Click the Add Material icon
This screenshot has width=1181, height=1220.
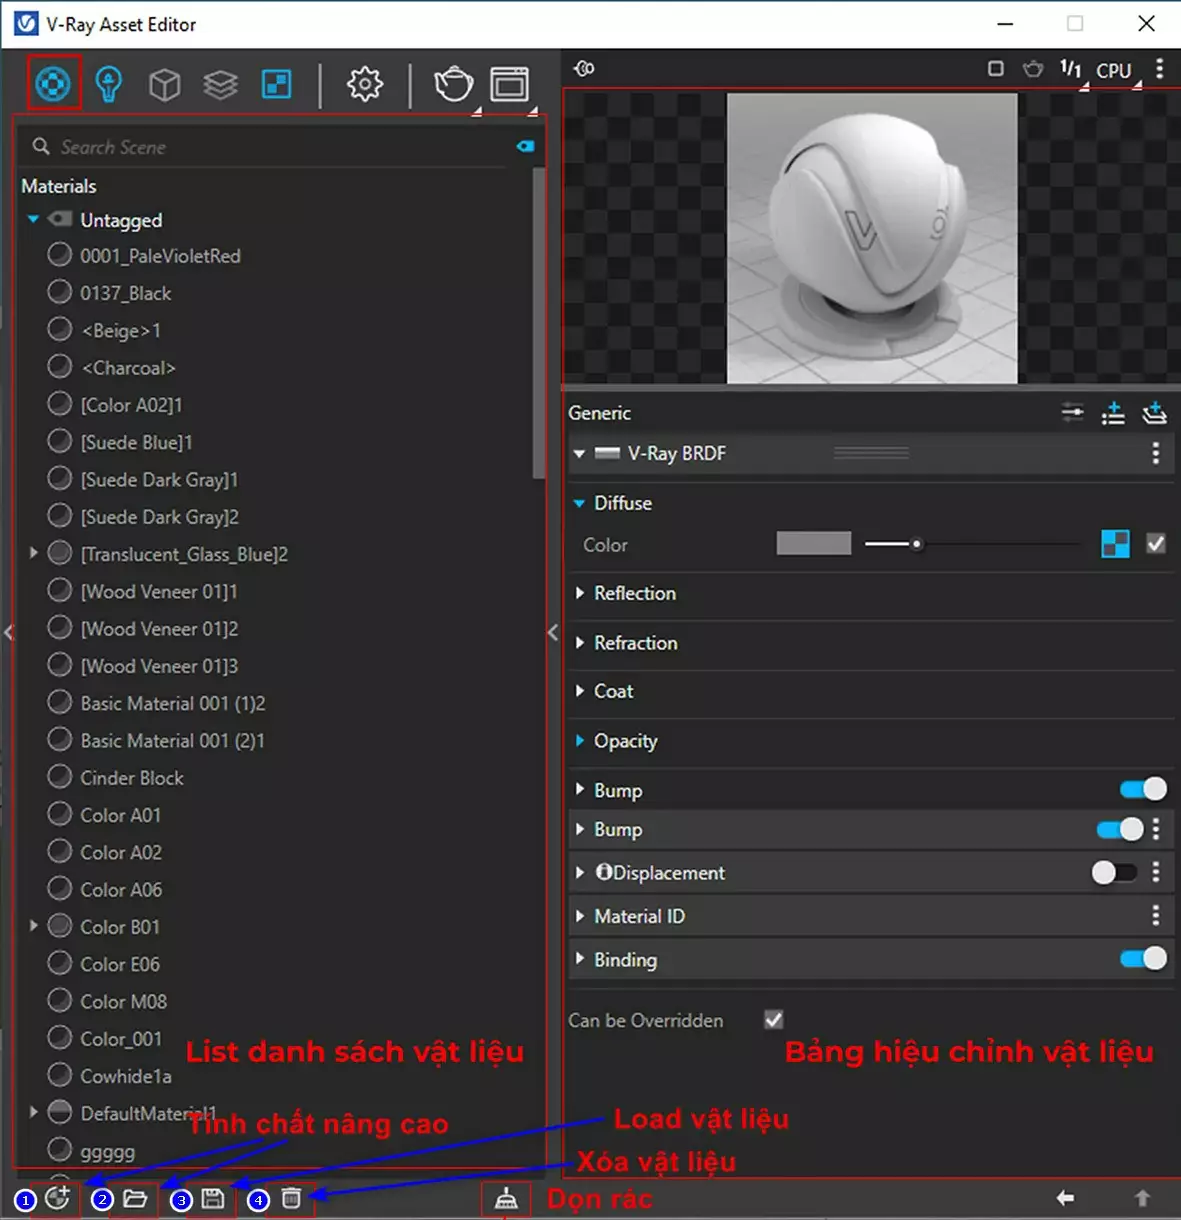pos(57,1198)
